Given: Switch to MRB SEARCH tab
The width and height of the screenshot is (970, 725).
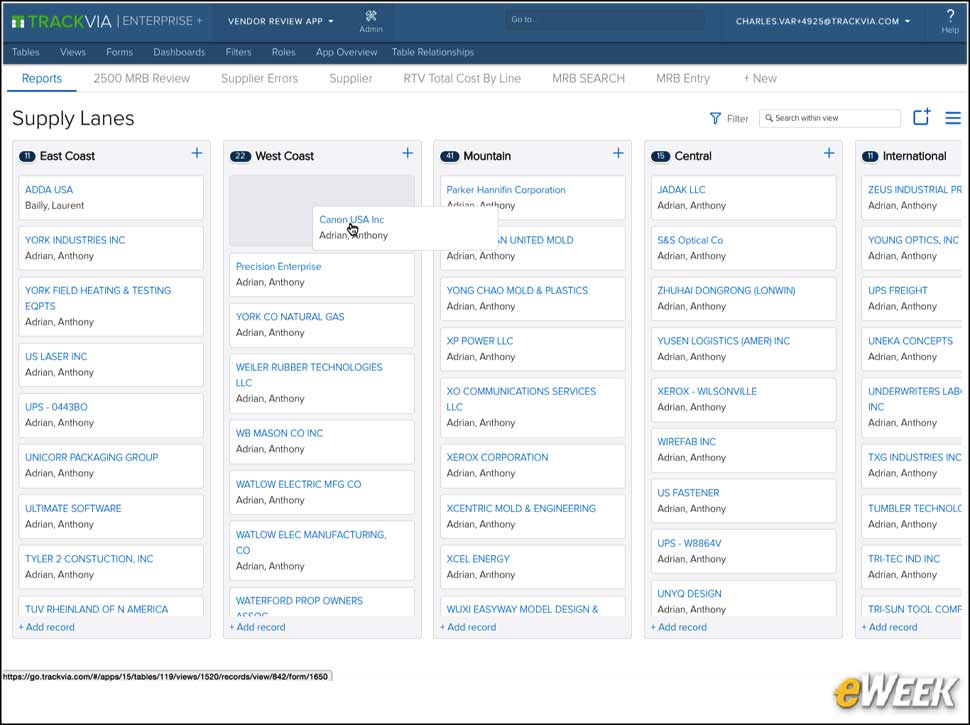Looking at the screenshot, I should [588, 79].
